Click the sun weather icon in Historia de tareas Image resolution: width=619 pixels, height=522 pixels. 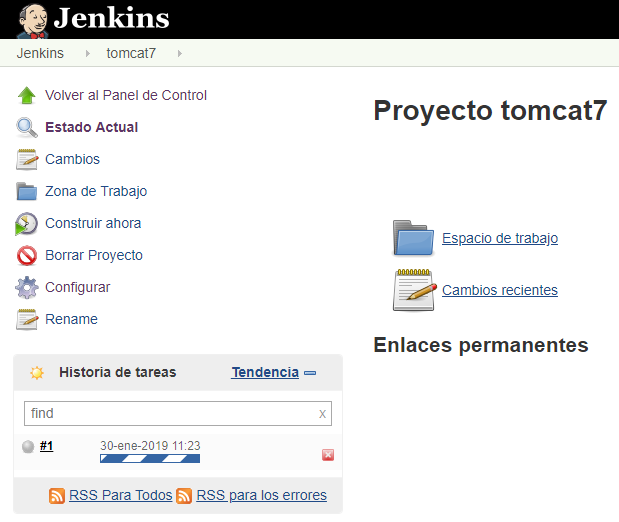click(x=37, y=372)
